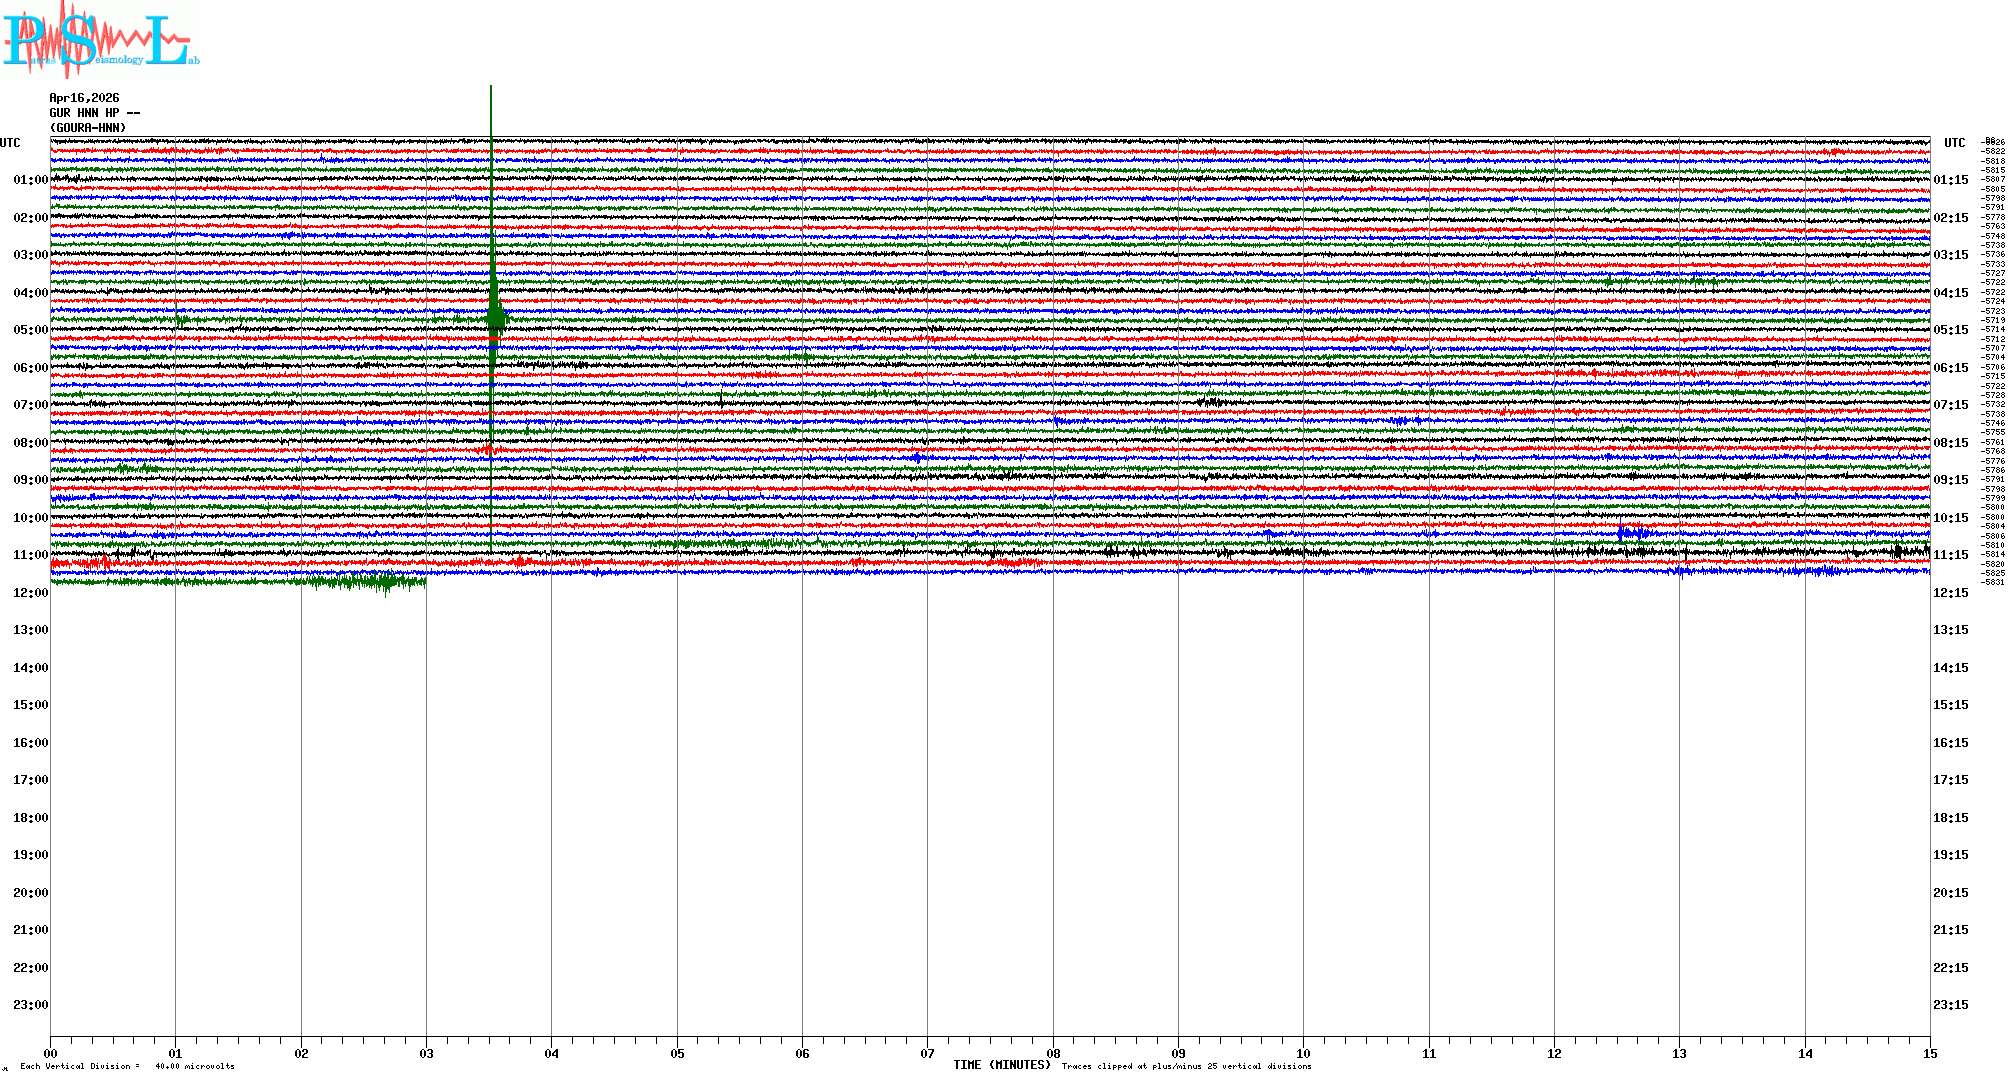Click the TIME (MINUTES) axis title
The width and height of the screenshot is (2010, 1080).
[x=1002, y=1065]
